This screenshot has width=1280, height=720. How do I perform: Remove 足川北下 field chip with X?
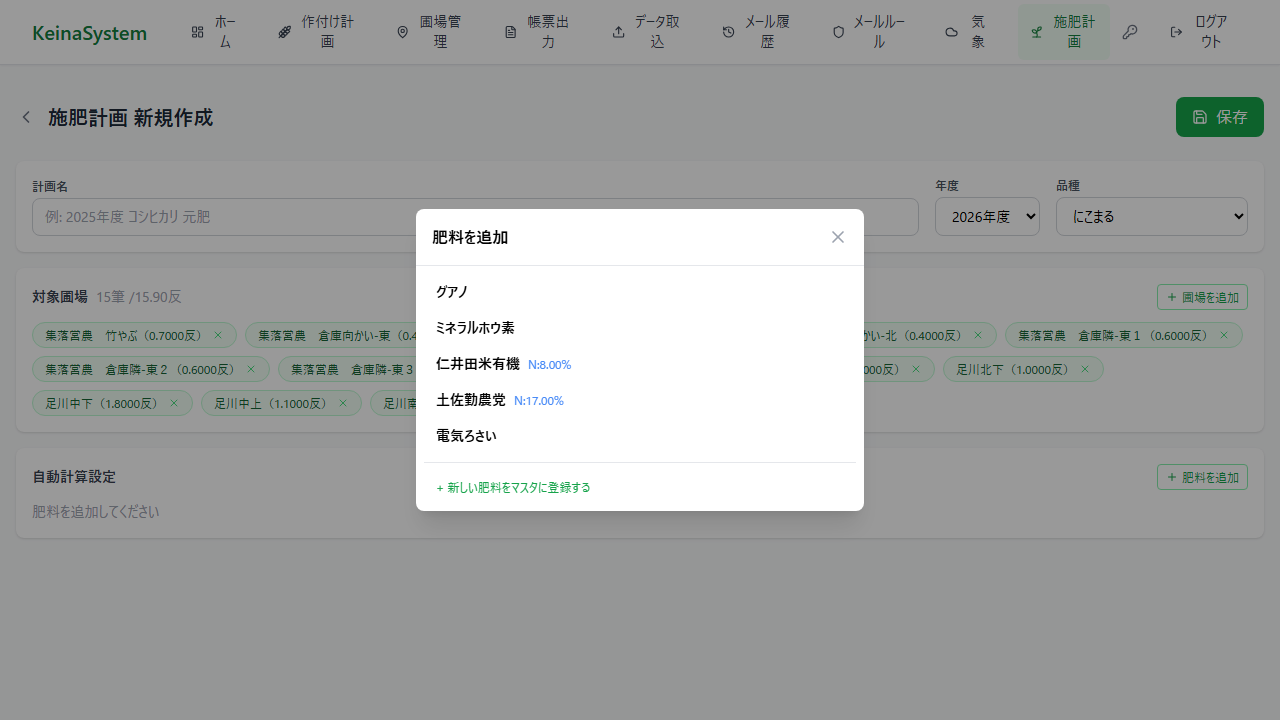tap(1085, 370)
